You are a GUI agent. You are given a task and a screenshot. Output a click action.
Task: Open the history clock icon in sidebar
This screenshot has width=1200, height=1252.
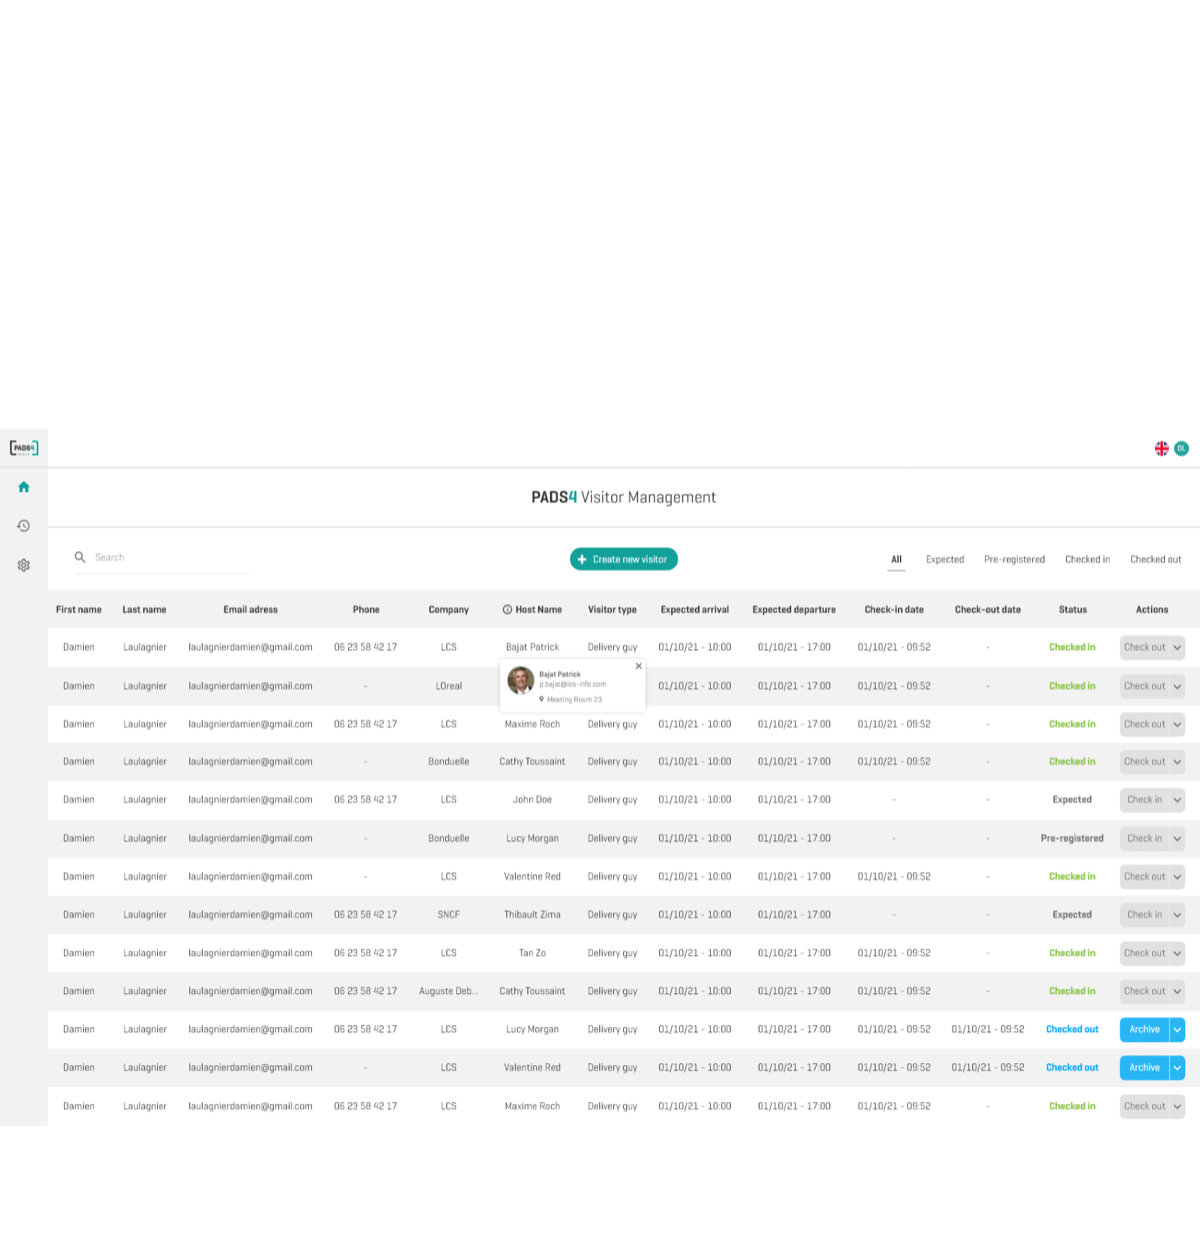coord(24,526)
